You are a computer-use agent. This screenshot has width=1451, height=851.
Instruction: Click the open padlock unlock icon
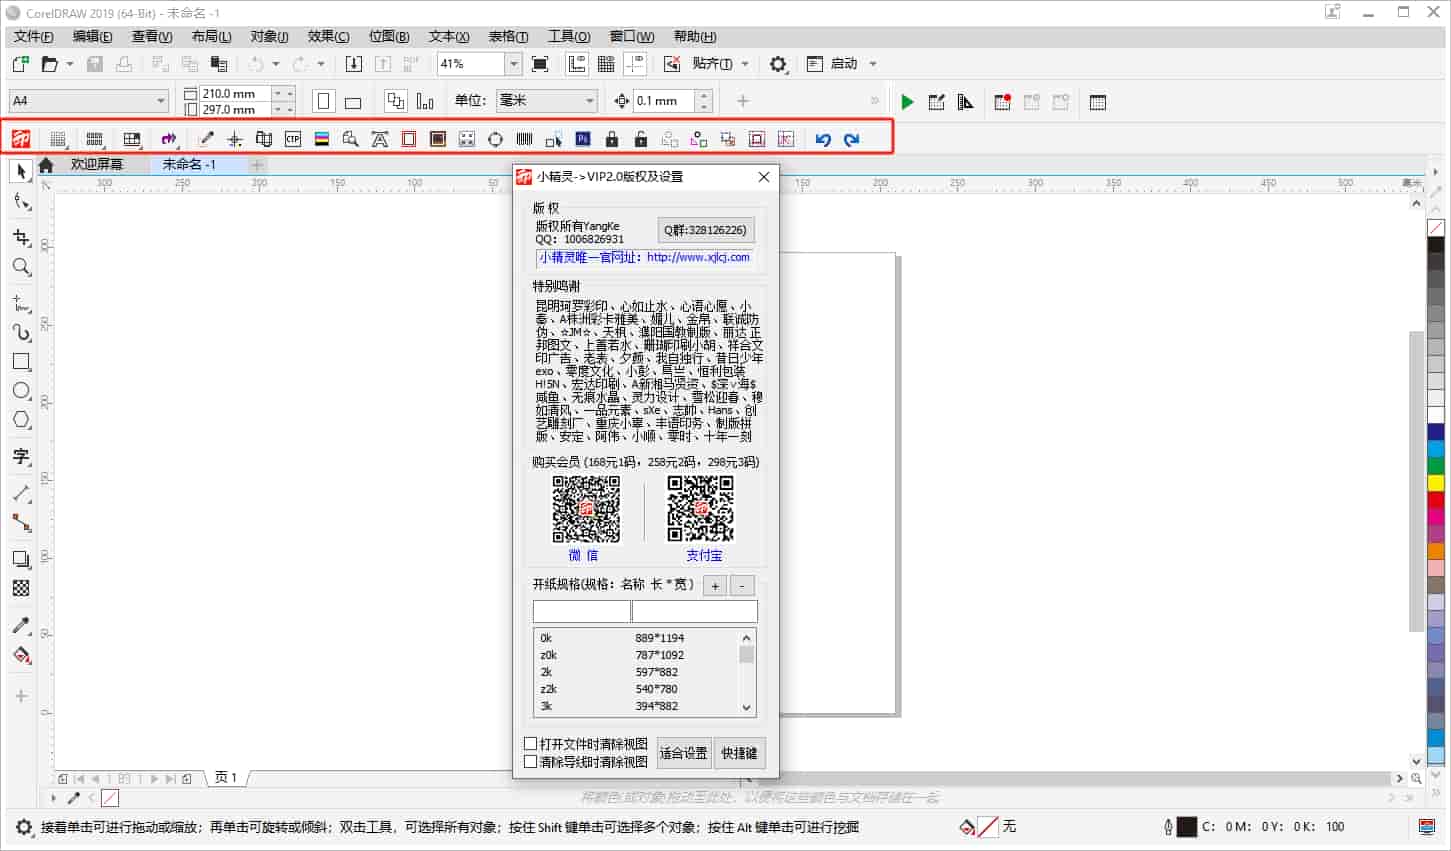click(x=641, y=139)
